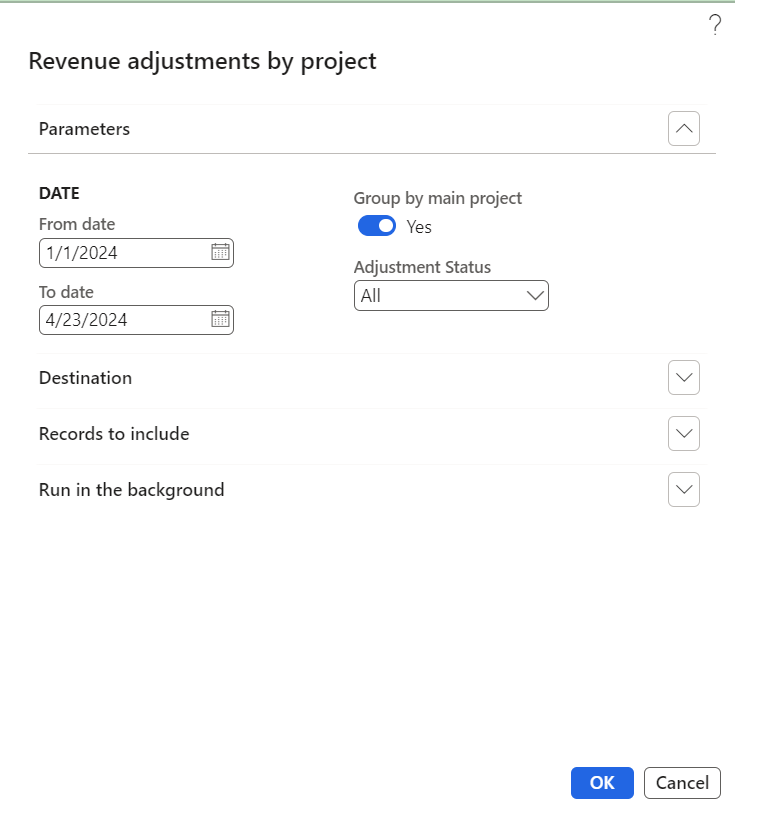This screenshot has height=828, width=769.
Task: Click the Records to include heading text
Action: coord(114,434)
